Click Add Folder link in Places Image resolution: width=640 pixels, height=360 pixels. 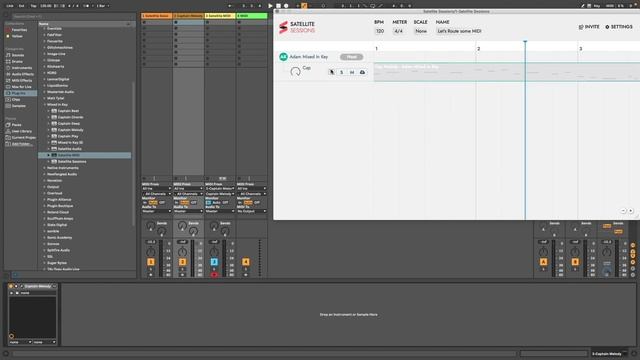(x=21, y=144)
